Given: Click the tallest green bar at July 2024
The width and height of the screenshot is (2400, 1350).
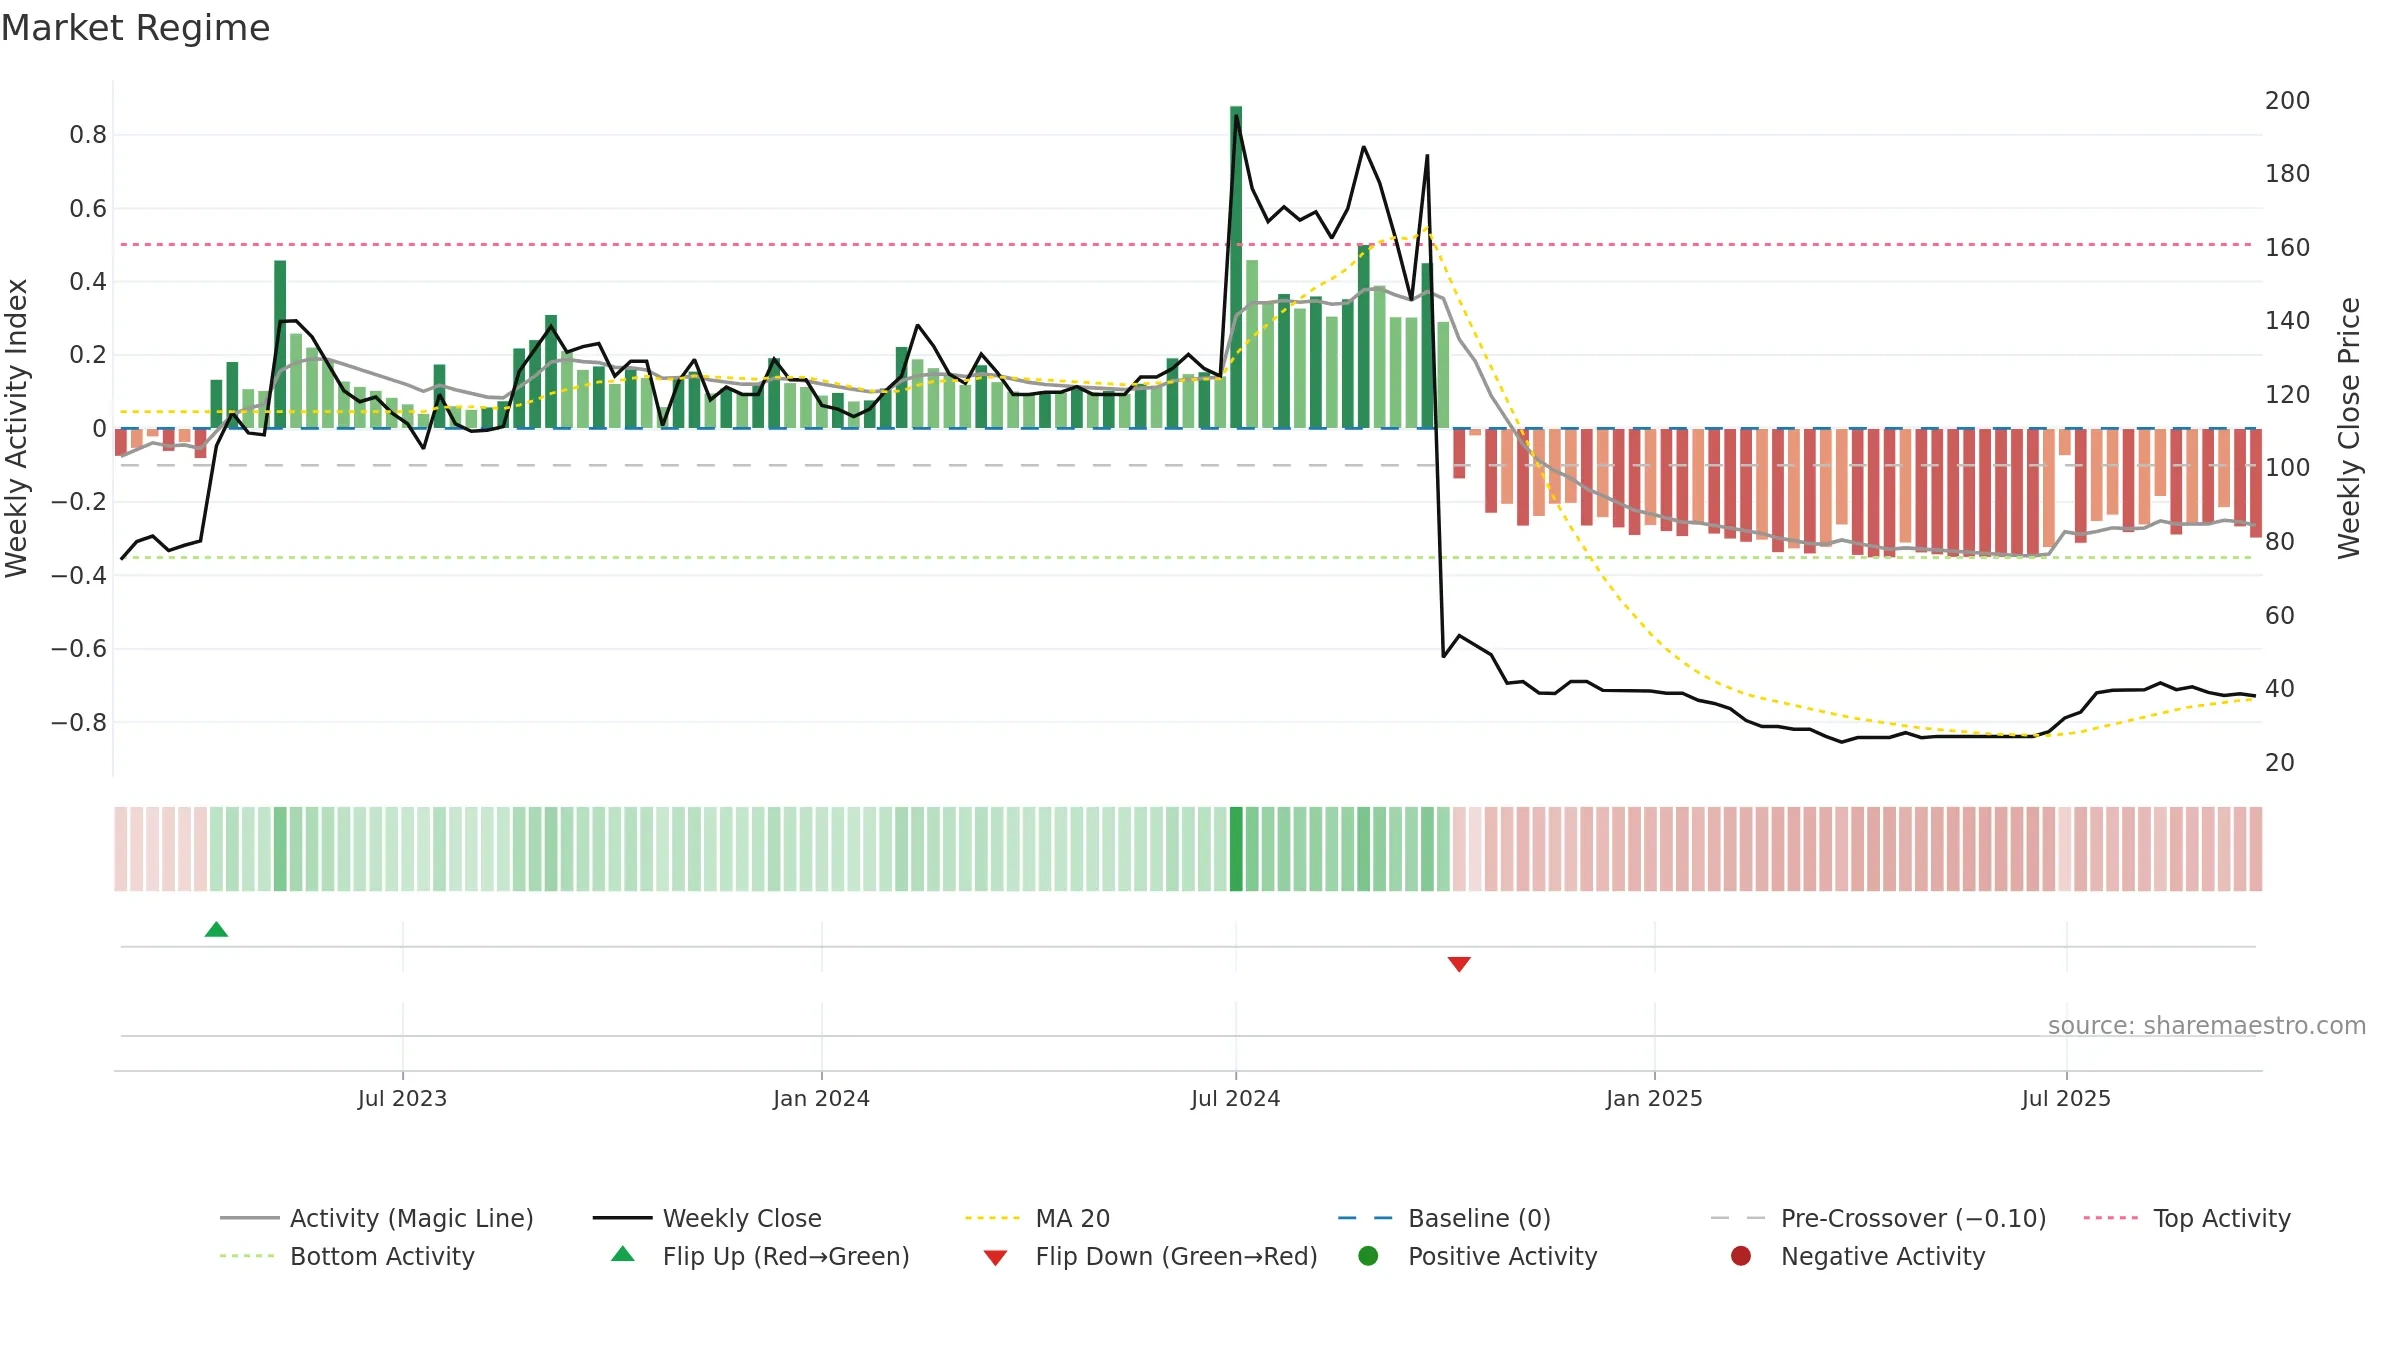Looking at the screenshot, I should pos(1236,267).
